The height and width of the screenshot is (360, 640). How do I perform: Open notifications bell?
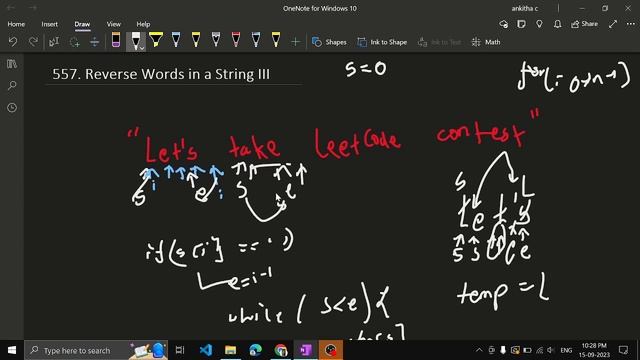point(557,24)
